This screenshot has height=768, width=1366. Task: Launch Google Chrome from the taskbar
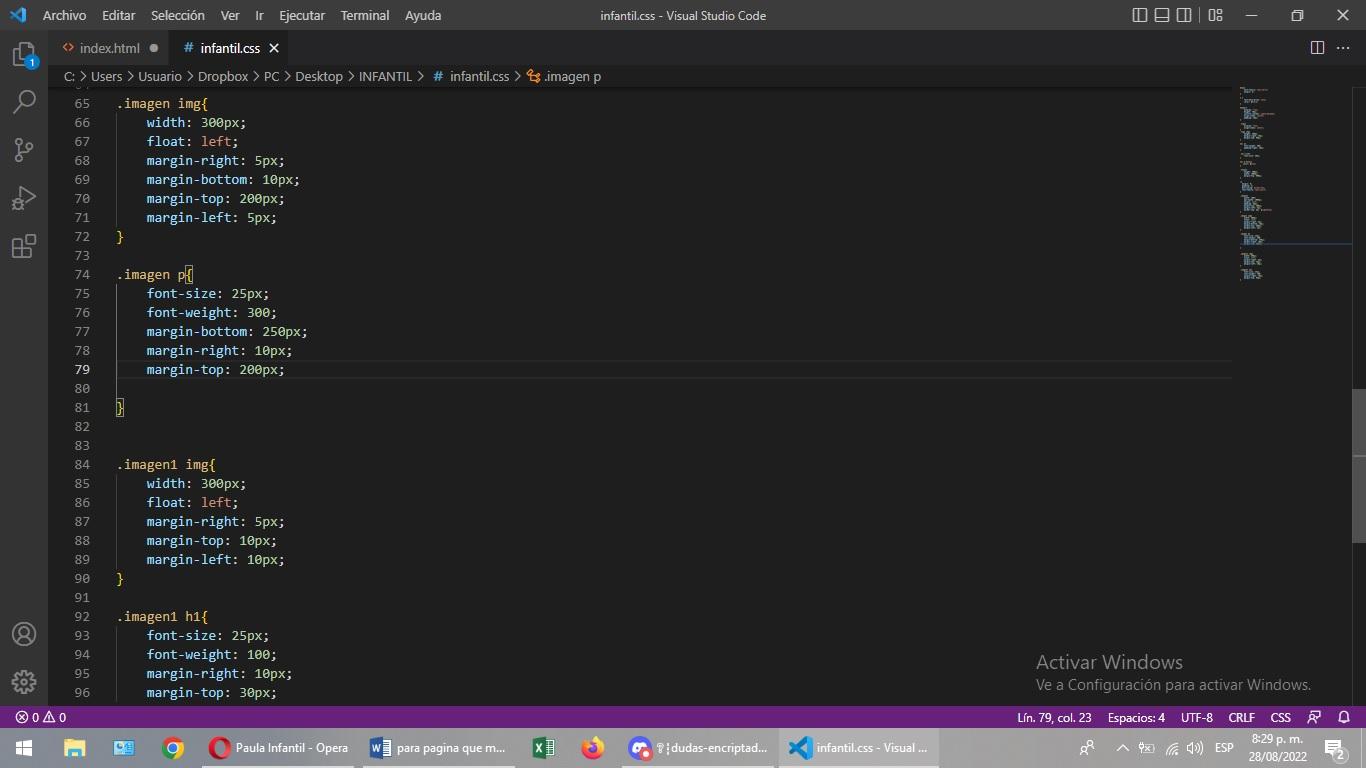(173, 748)
